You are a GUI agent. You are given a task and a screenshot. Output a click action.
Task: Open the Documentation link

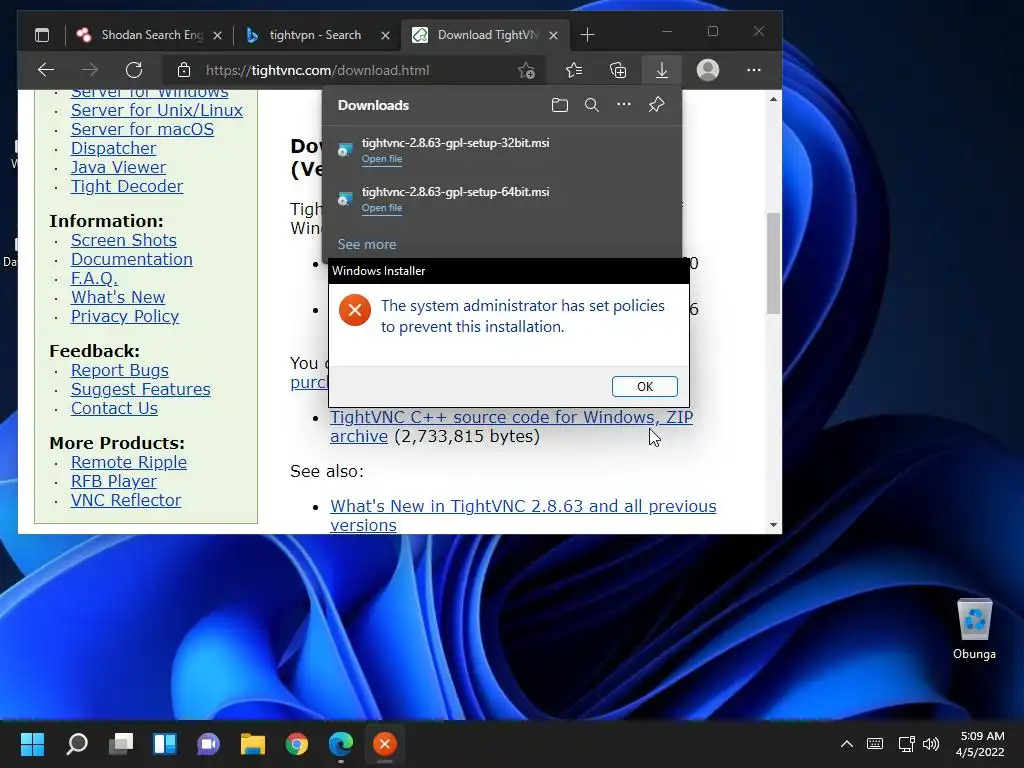tap(131, 259)
